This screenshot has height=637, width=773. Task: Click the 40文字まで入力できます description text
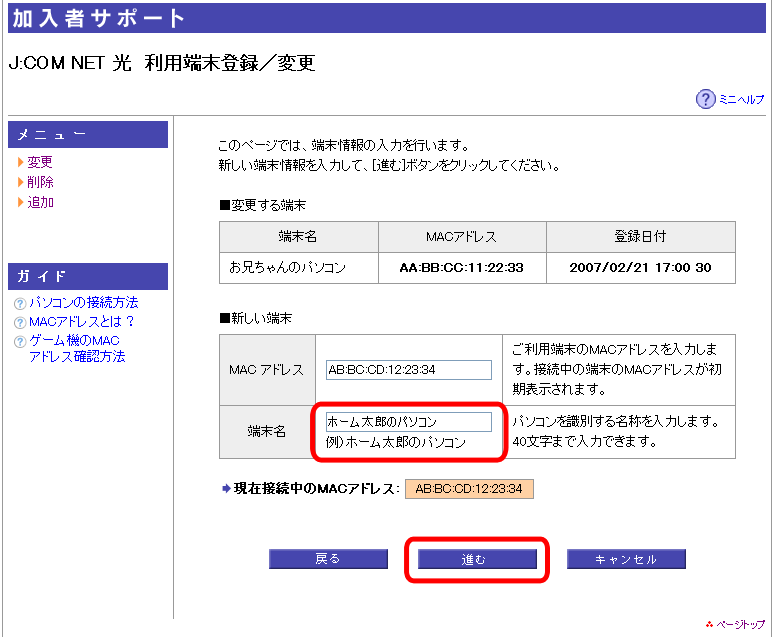584,441
